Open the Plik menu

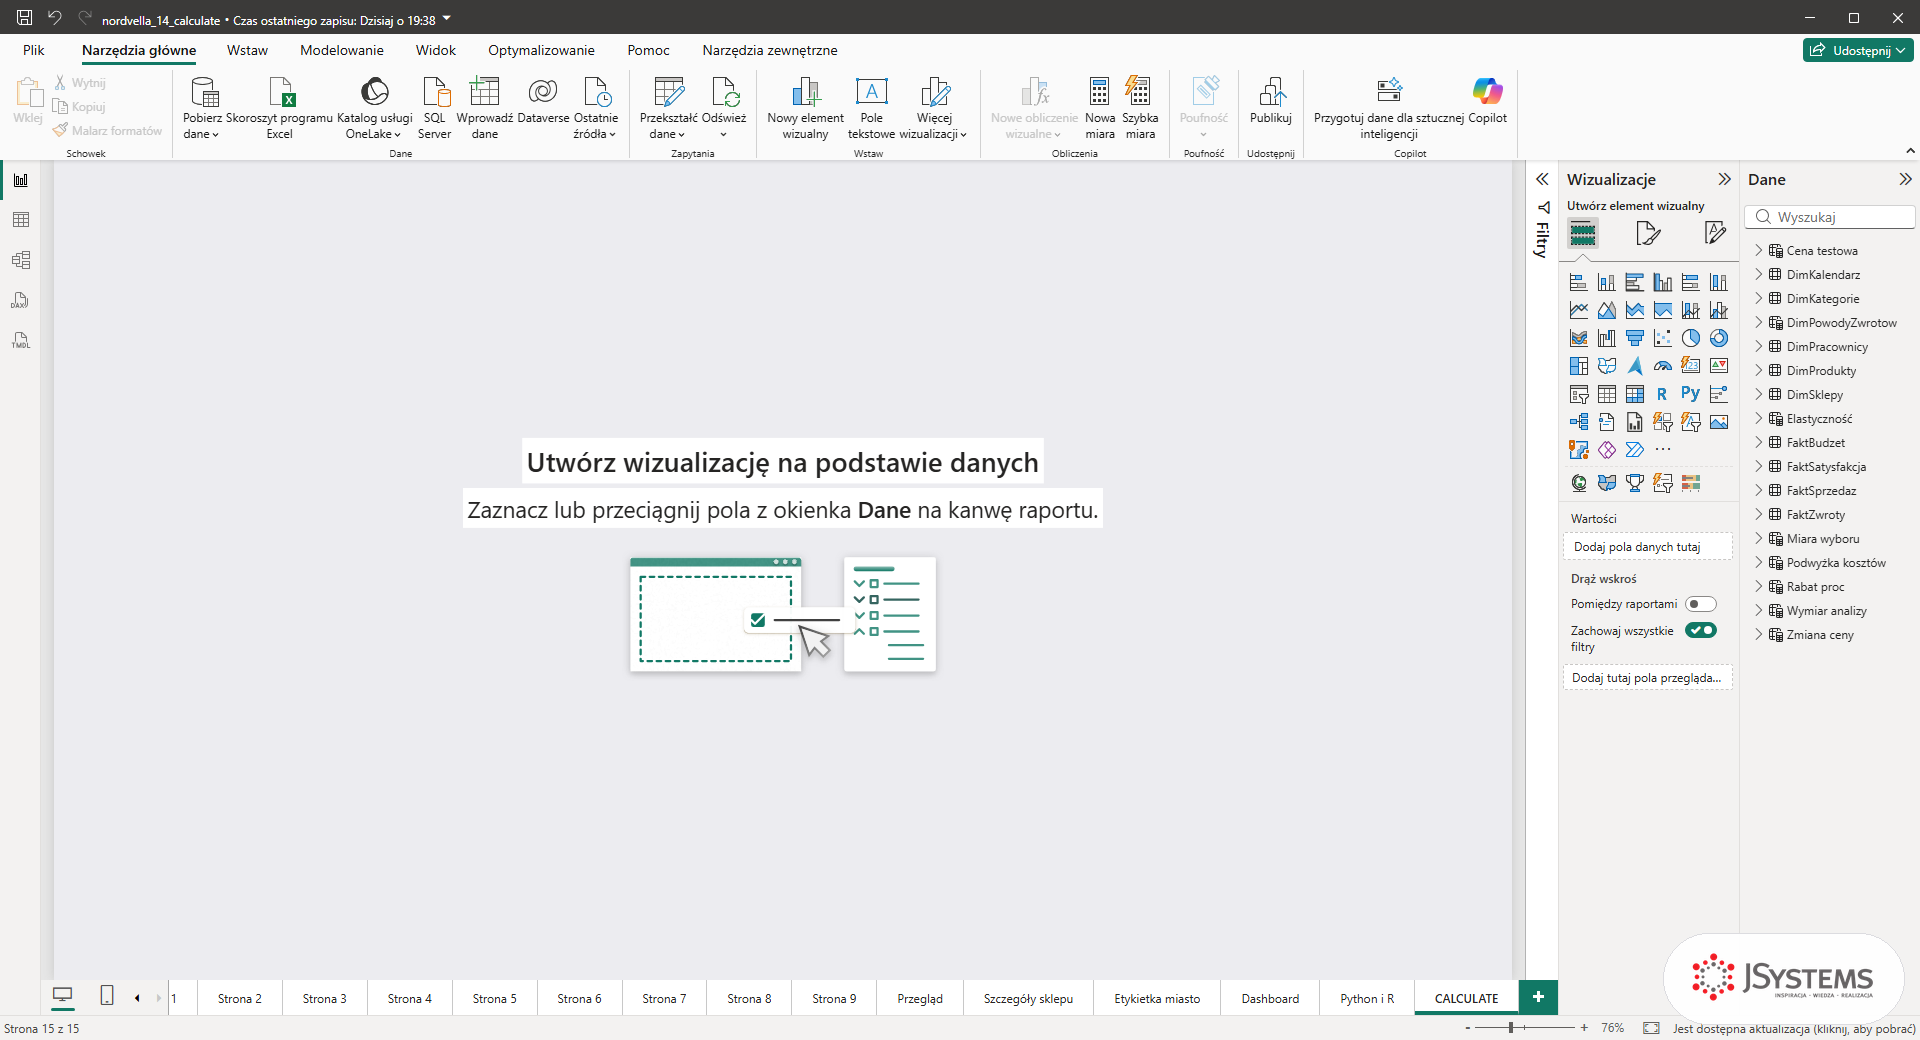tap(34, 50)
